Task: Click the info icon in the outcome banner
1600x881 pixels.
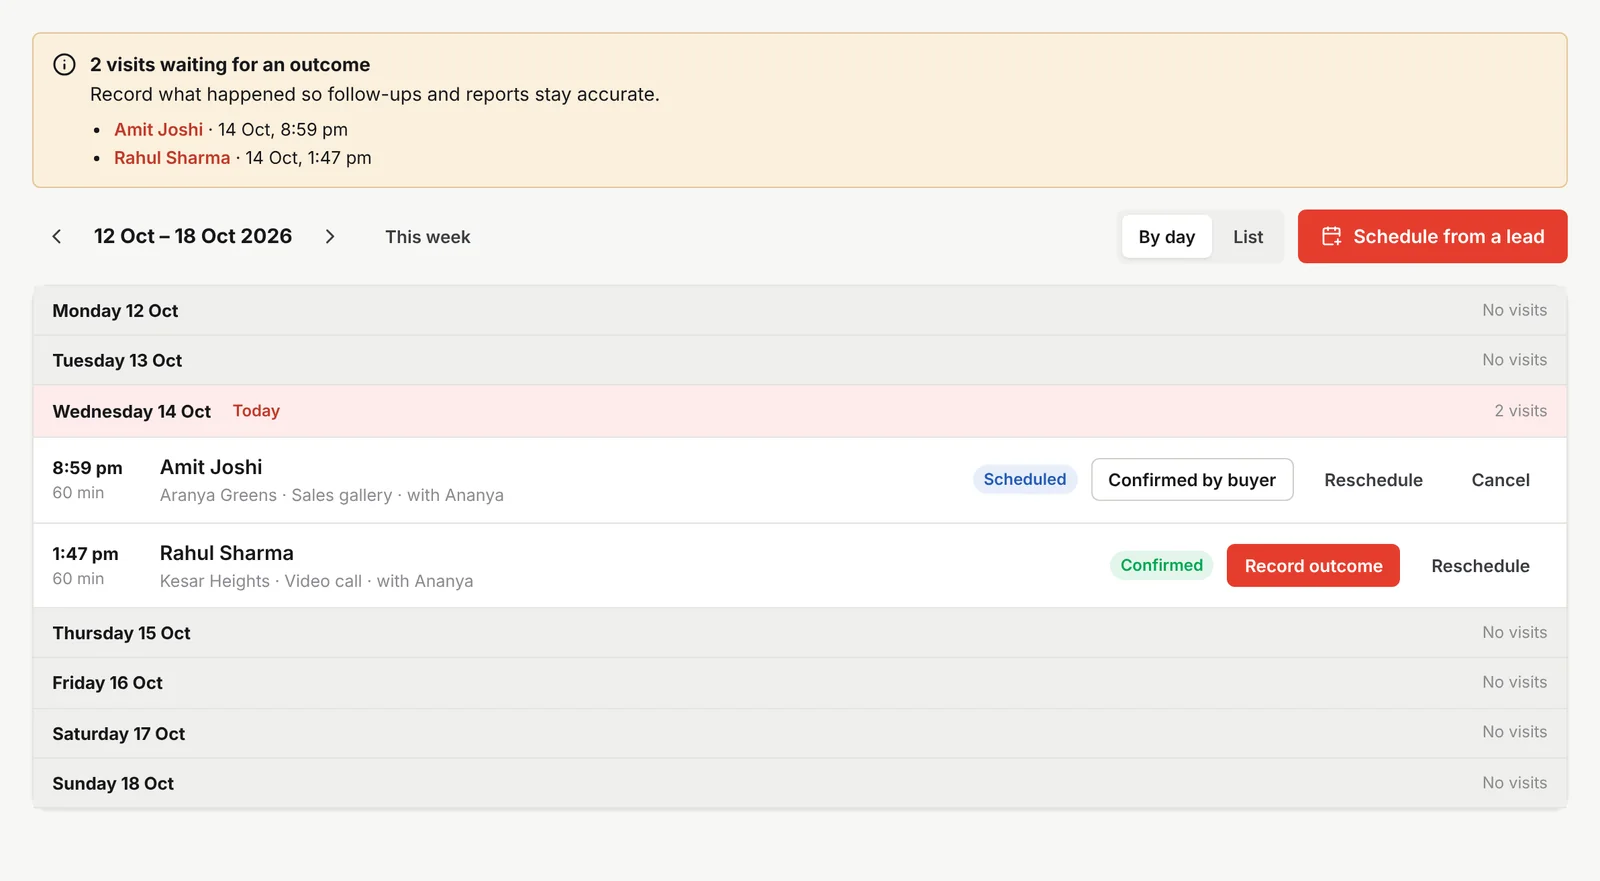Action: 64,65
